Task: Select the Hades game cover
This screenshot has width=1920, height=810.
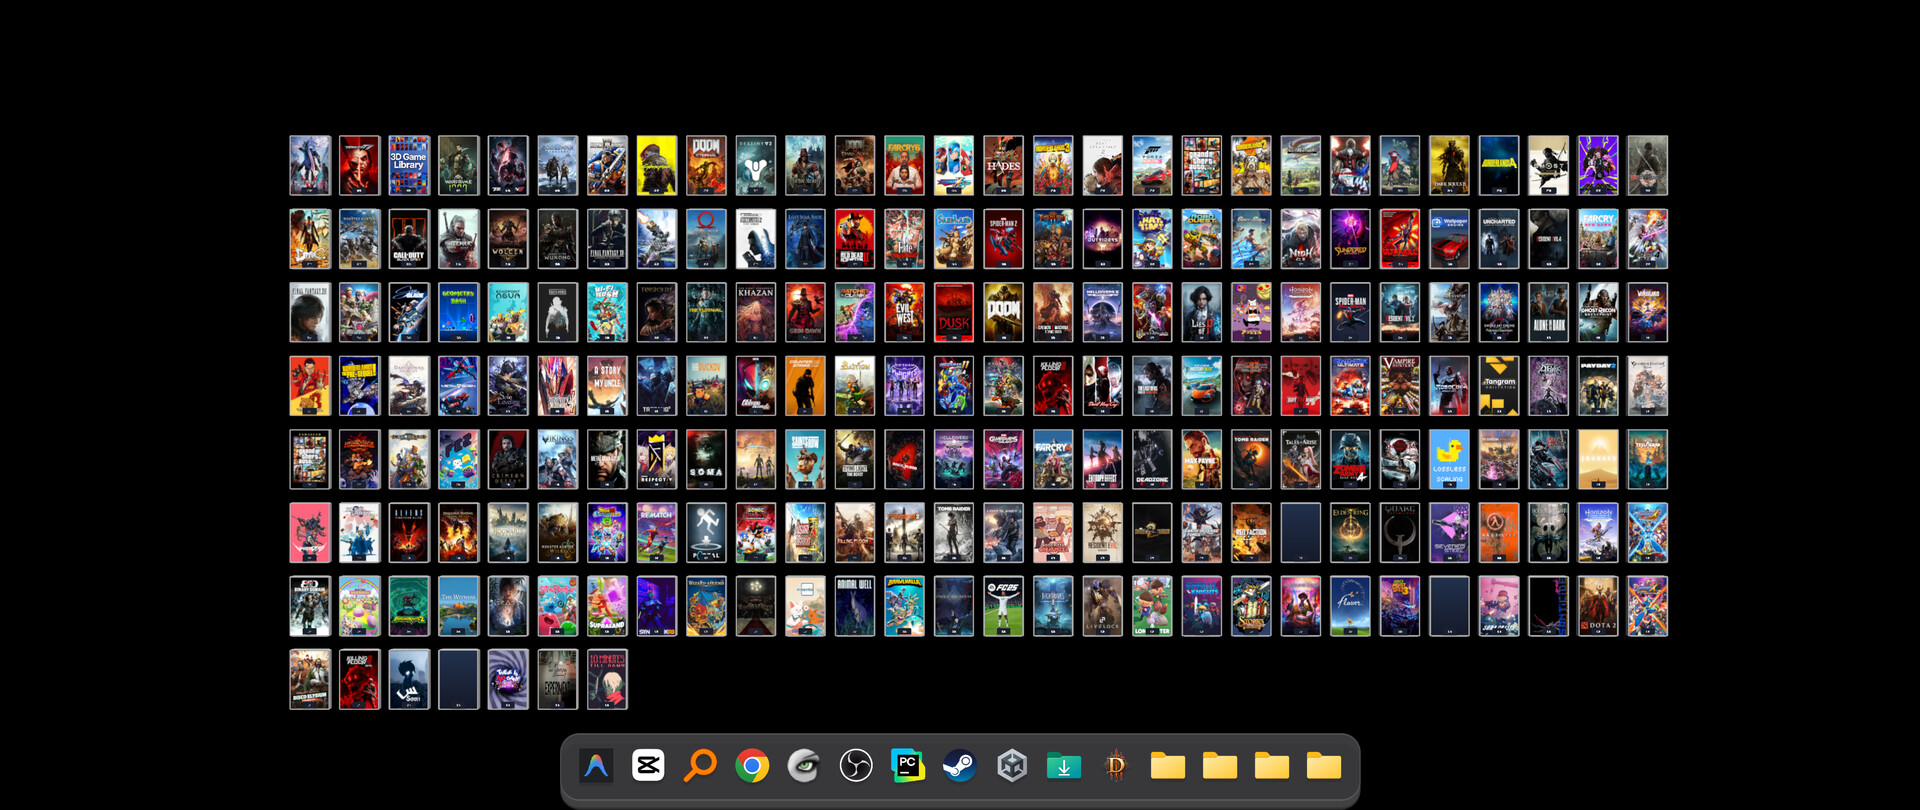Action: tap(1003, 165)
